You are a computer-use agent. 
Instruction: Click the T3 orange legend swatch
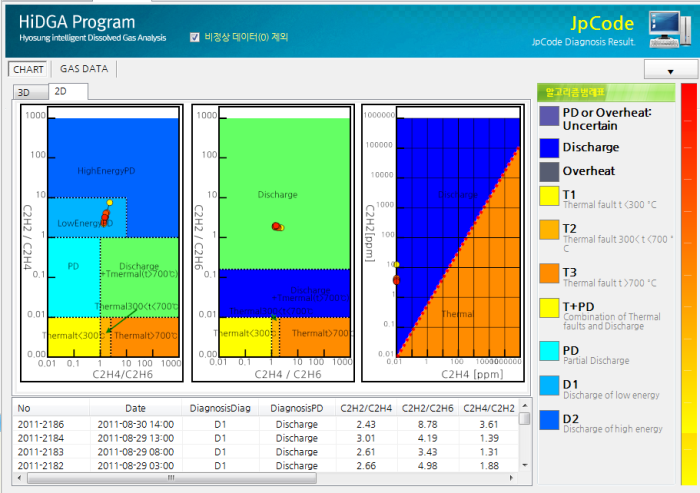(x=549, y=273)
